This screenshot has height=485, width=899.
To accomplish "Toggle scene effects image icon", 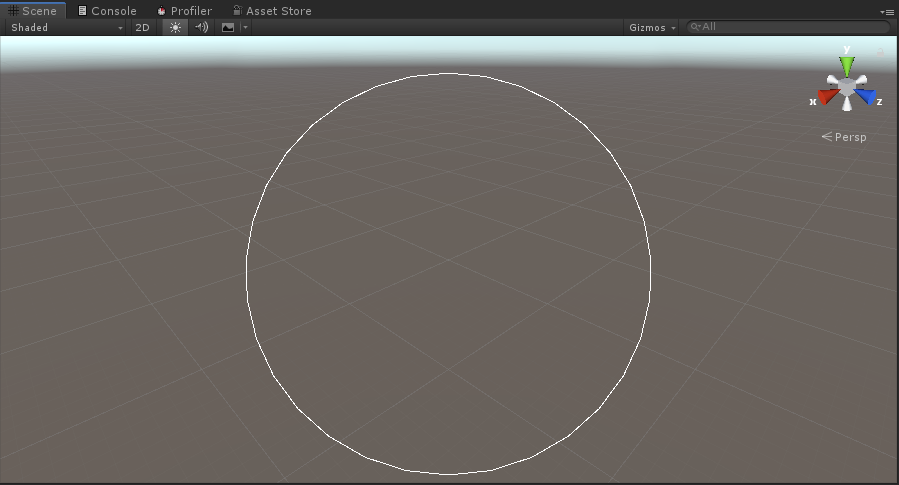I will pos(228,27).
